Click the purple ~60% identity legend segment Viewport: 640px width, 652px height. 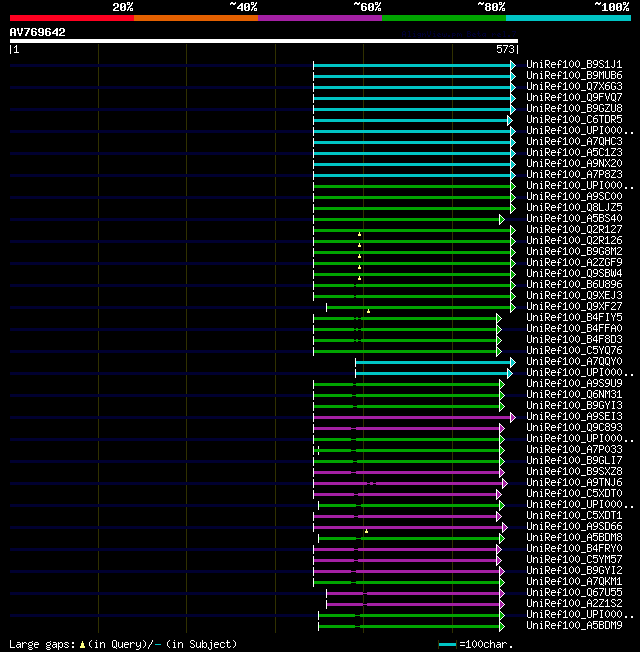click(x=320, y=18)
